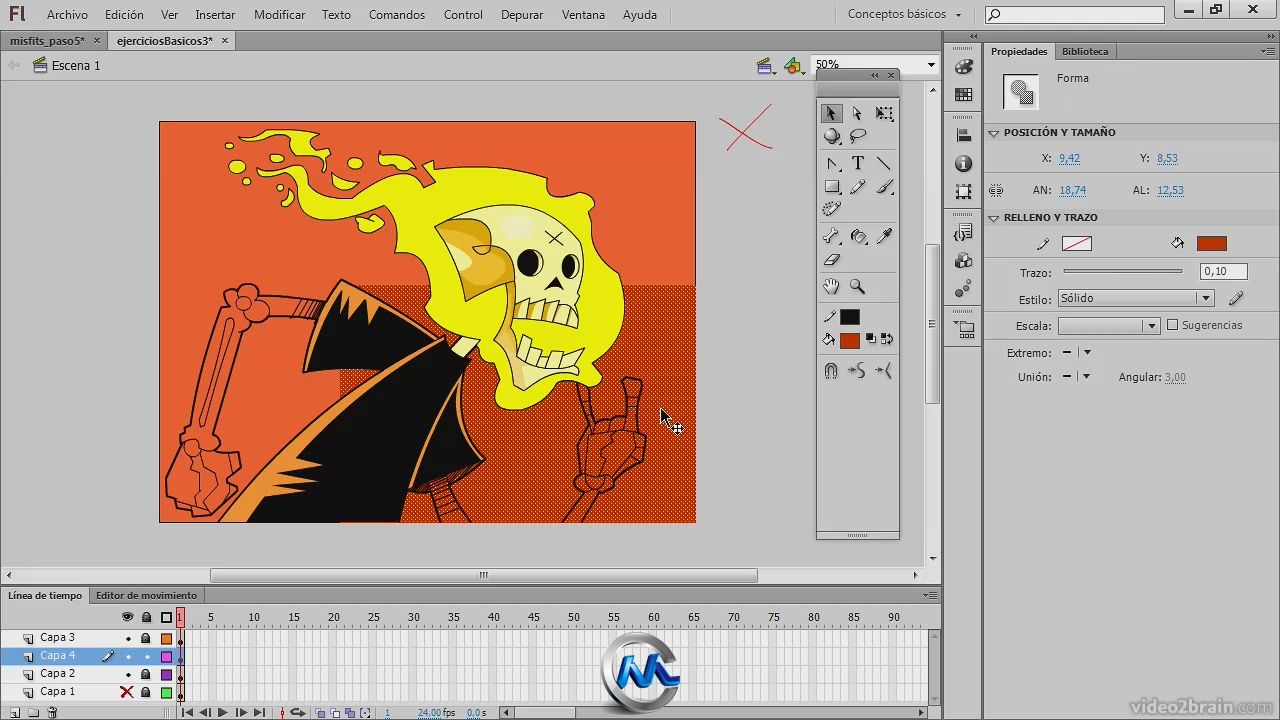Select the Rectangle tool
This screenshot has height=720, width=1280.
[831, 187]
